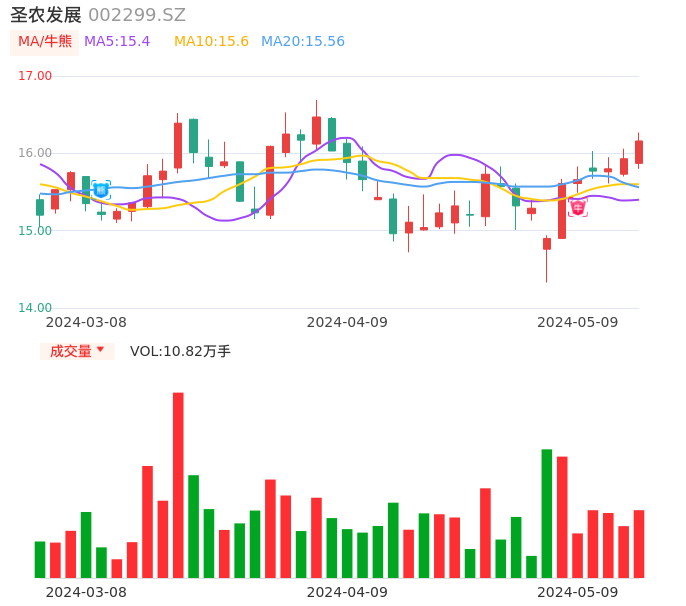Click the MA20:15.56 blue line legend
This screenshot has width=686, height=606.
click(303, 42)
